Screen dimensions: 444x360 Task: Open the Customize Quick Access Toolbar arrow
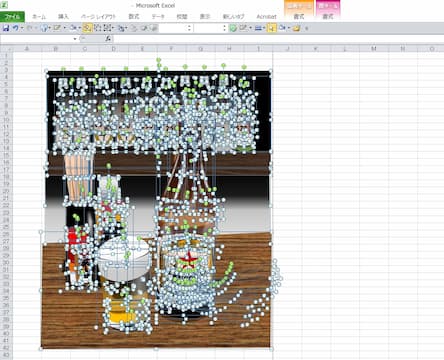point(306,28)
